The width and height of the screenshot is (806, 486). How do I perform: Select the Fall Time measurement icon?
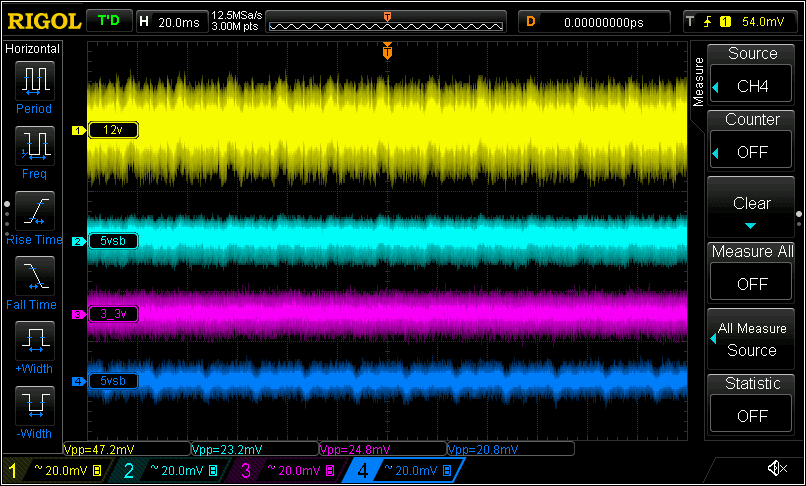34,276
